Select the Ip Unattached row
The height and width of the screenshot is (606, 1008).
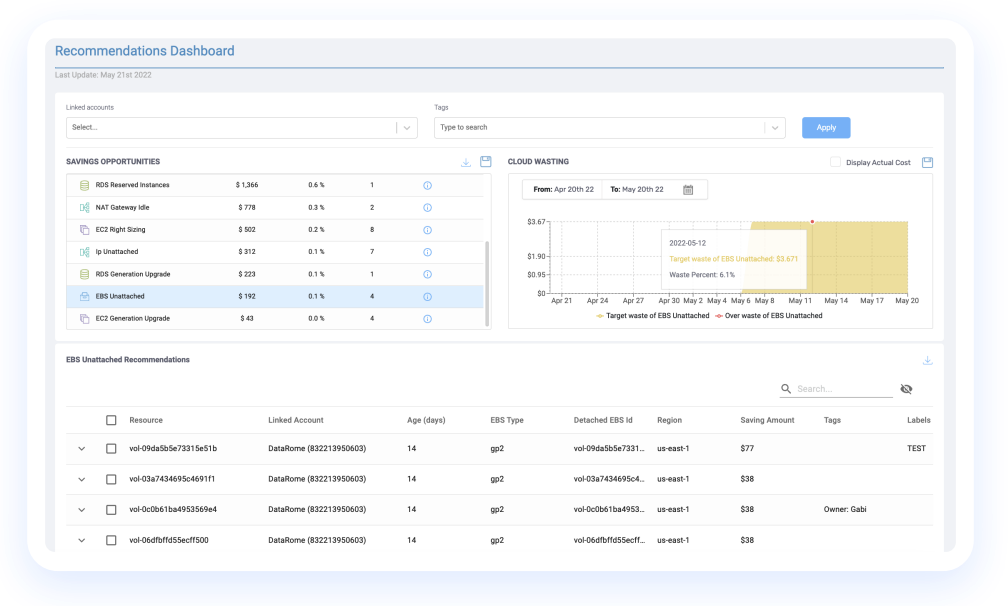tap(275, 252)
